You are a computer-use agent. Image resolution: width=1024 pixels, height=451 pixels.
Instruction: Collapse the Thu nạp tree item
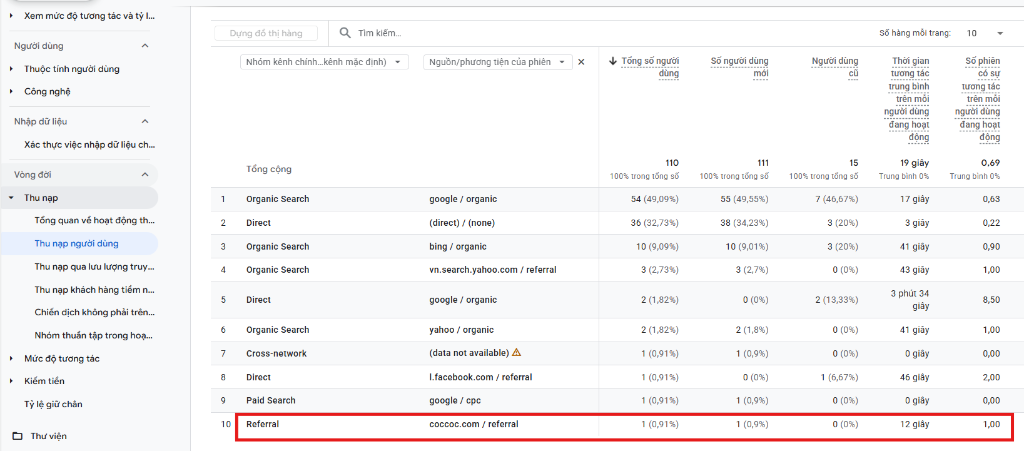tap(11, 197)
